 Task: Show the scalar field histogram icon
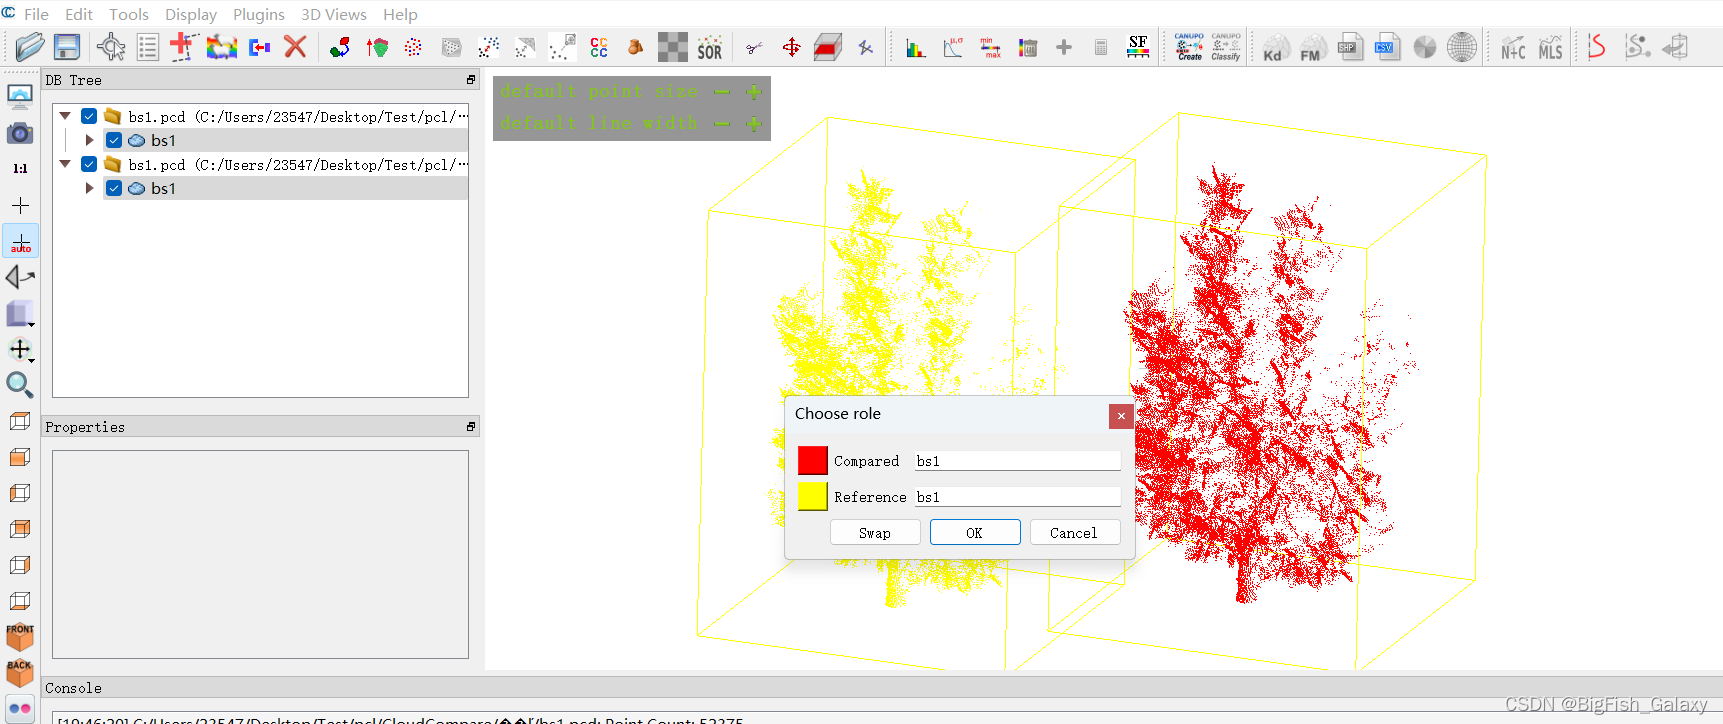tap(915, 48)
